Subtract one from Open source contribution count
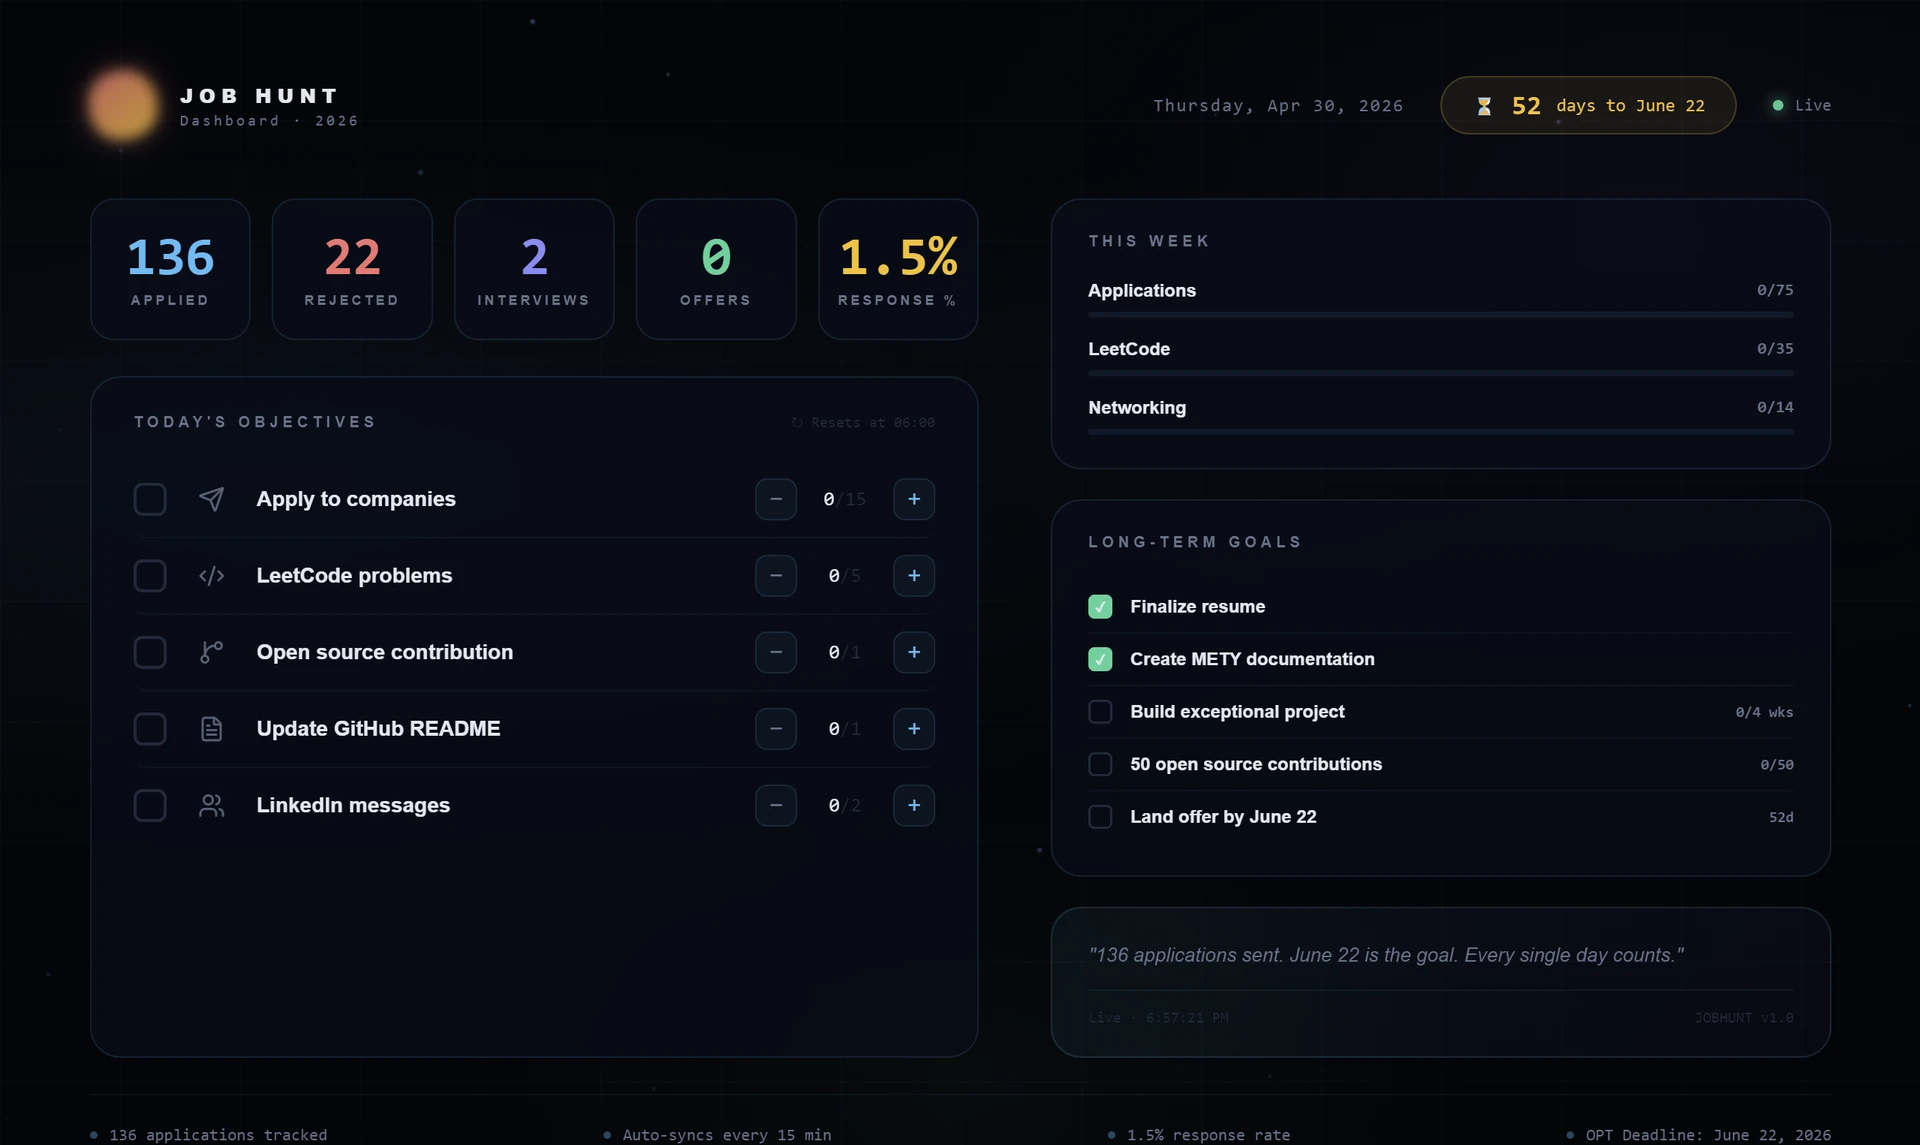1920x1145 pixels. 776,652
